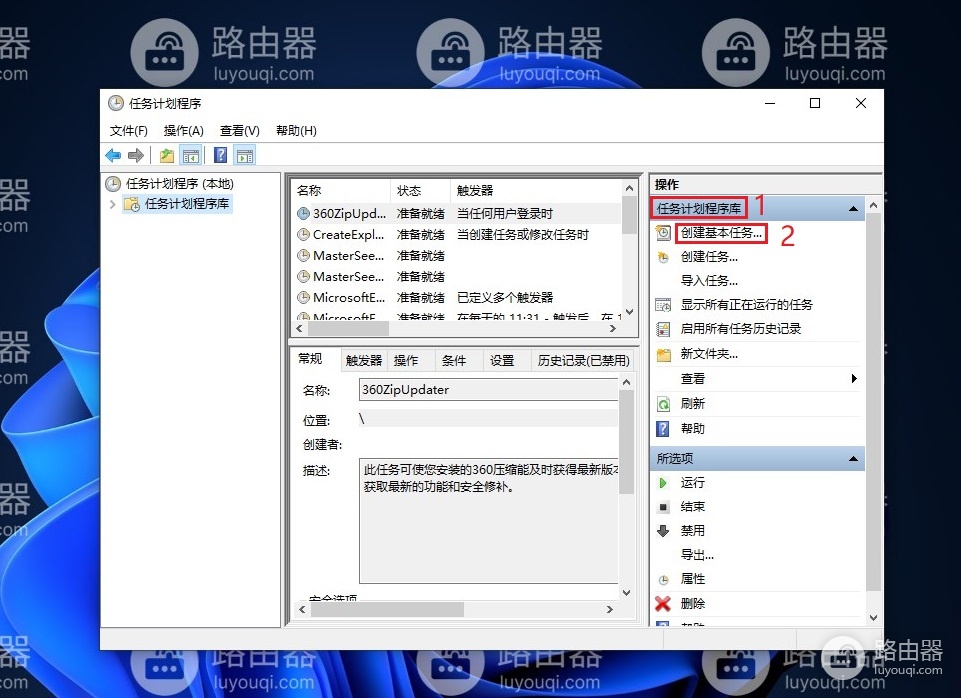
Task: Click the clock icon beside 属性
Action: pos(663,579)
